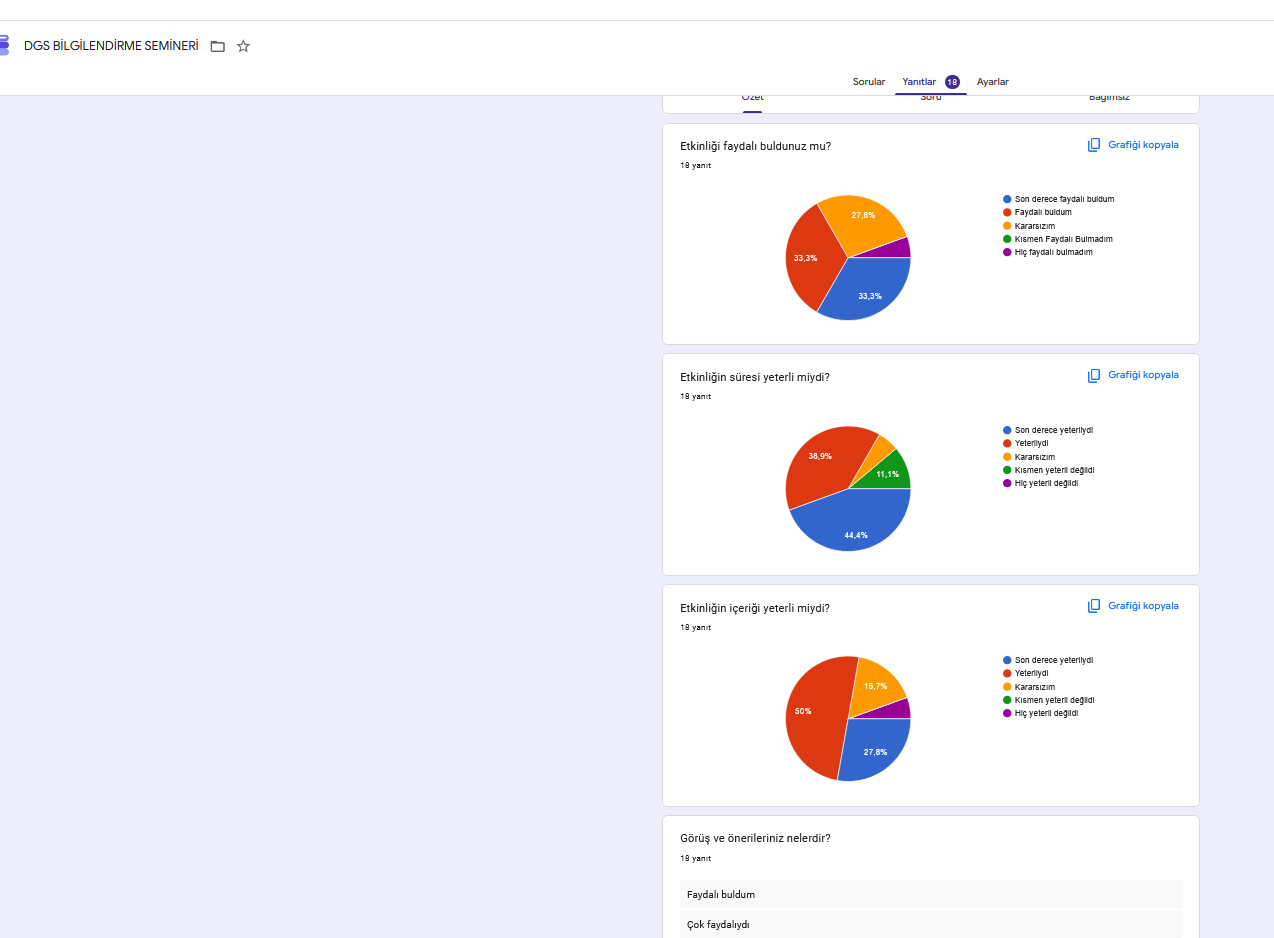
Task: Open the Yanıtlar tab
Action: coord(919,82)
